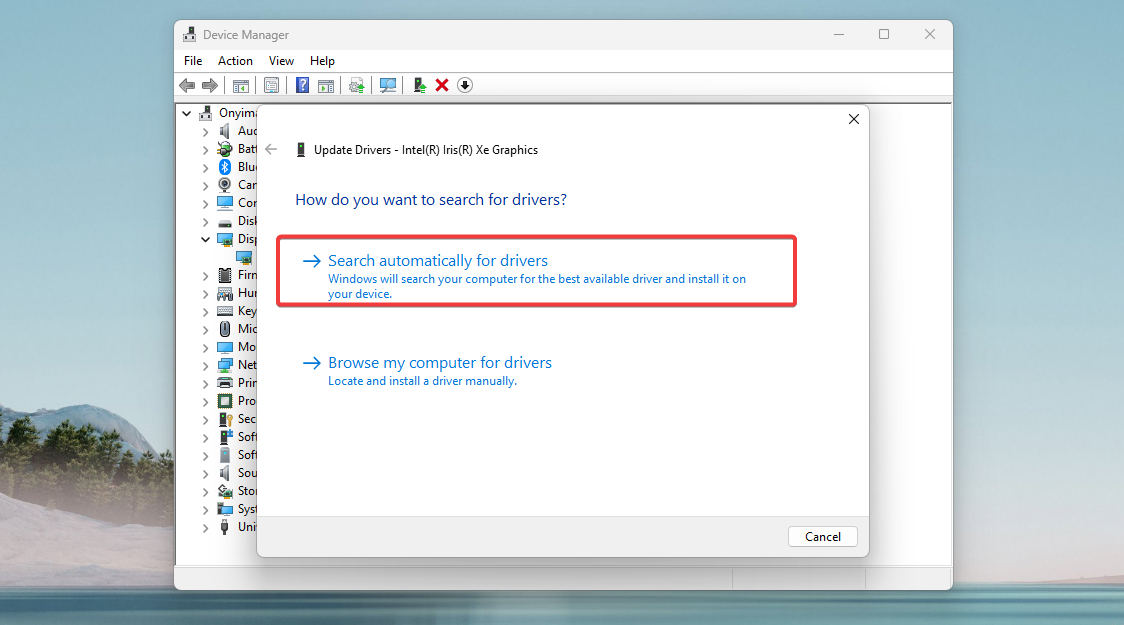Image resolution: width=1124 pixels, height=625 pixels.
Task: Minimize the Device Manager window
Action: point(839,34)
